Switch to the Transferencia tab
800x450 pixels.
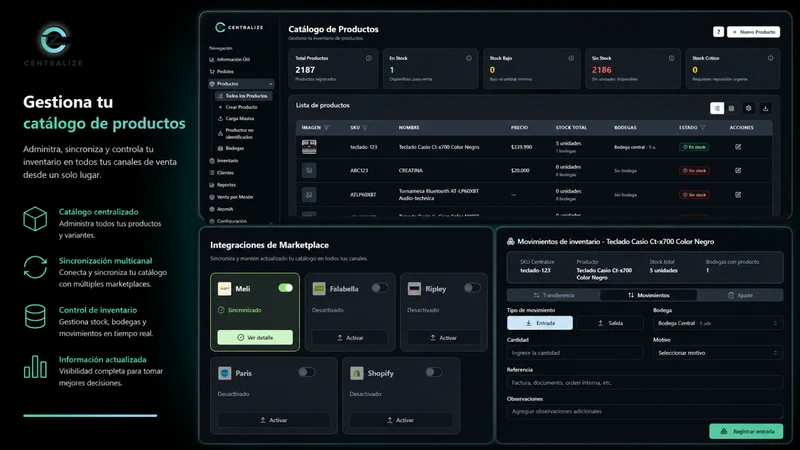click(554, 295)
